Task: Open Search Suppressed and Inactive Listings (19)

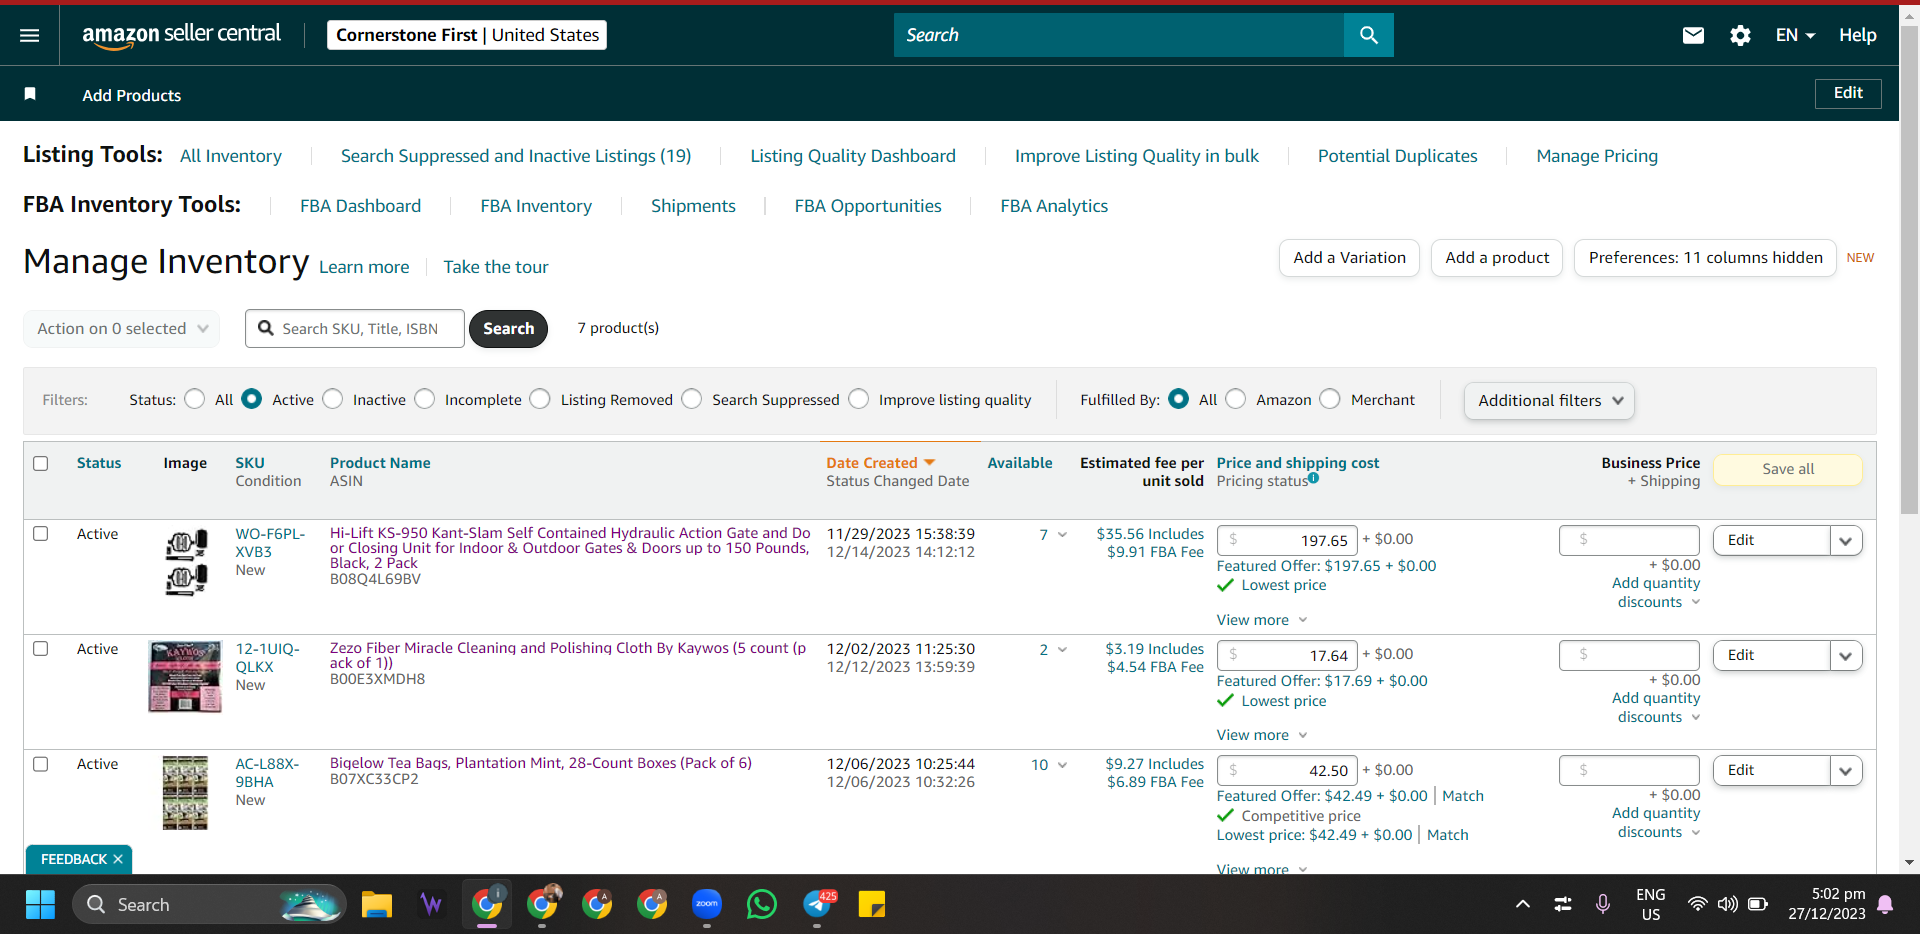Action: pyautogui.click(x=516, y=156)
